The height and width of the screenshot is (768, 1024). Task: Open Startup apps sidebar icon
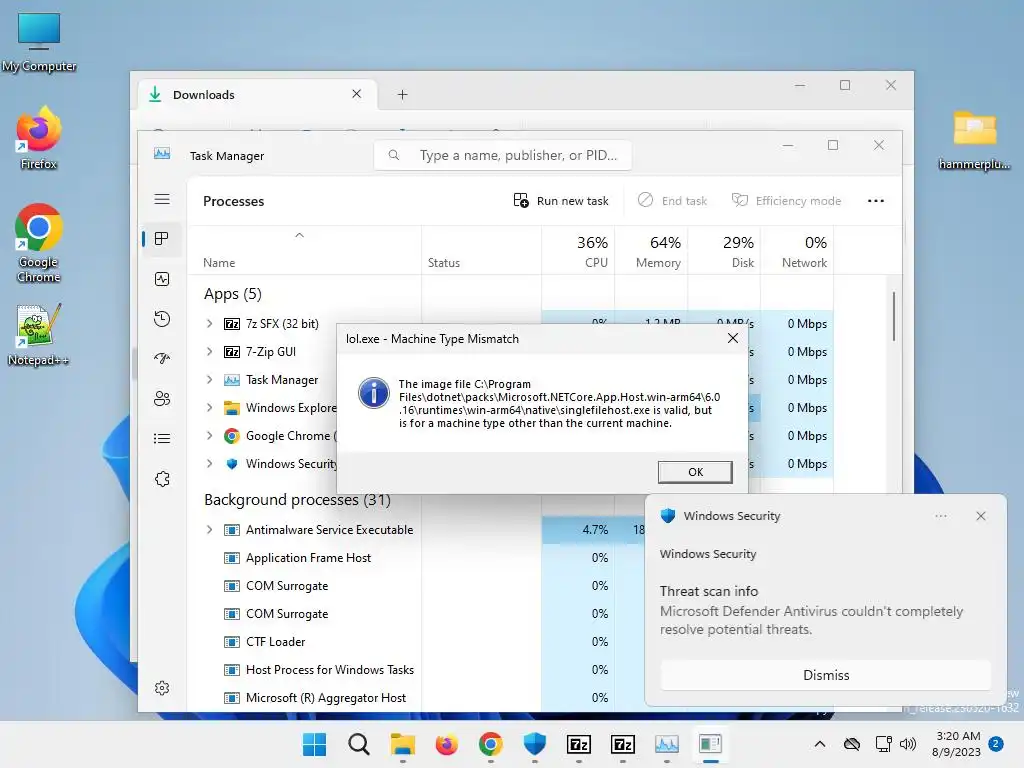[162, 359]
